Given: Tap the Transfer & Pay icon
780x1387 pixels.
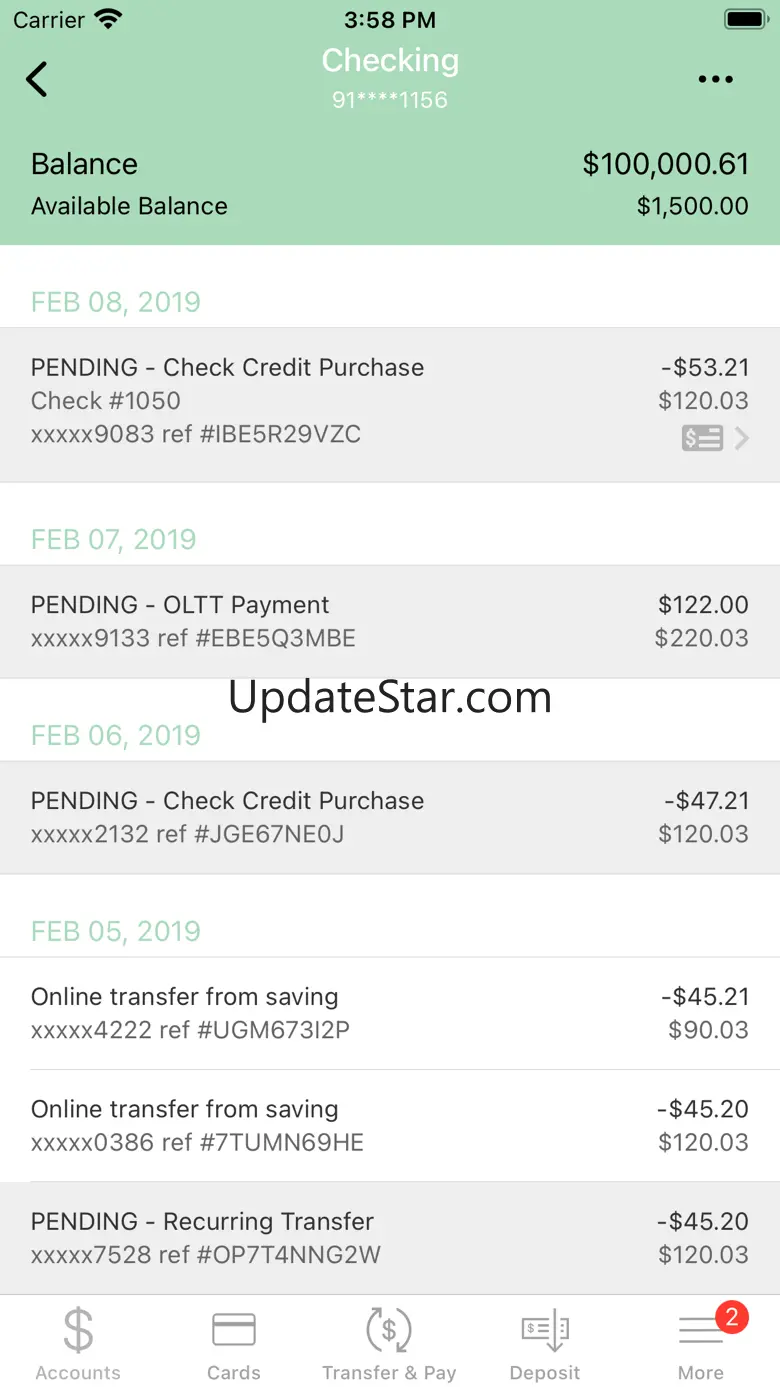Looking at the screenshot, I should coord(389,1330).
